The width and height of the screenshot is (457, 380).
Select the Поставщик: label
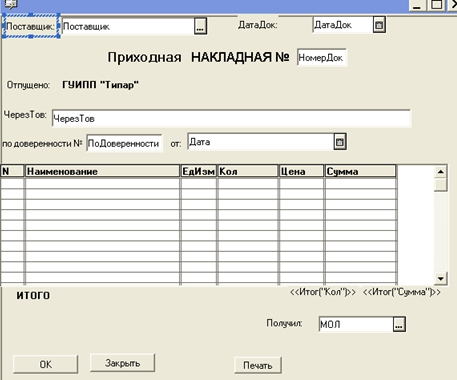pyautogui.click(x=31, y=26)
